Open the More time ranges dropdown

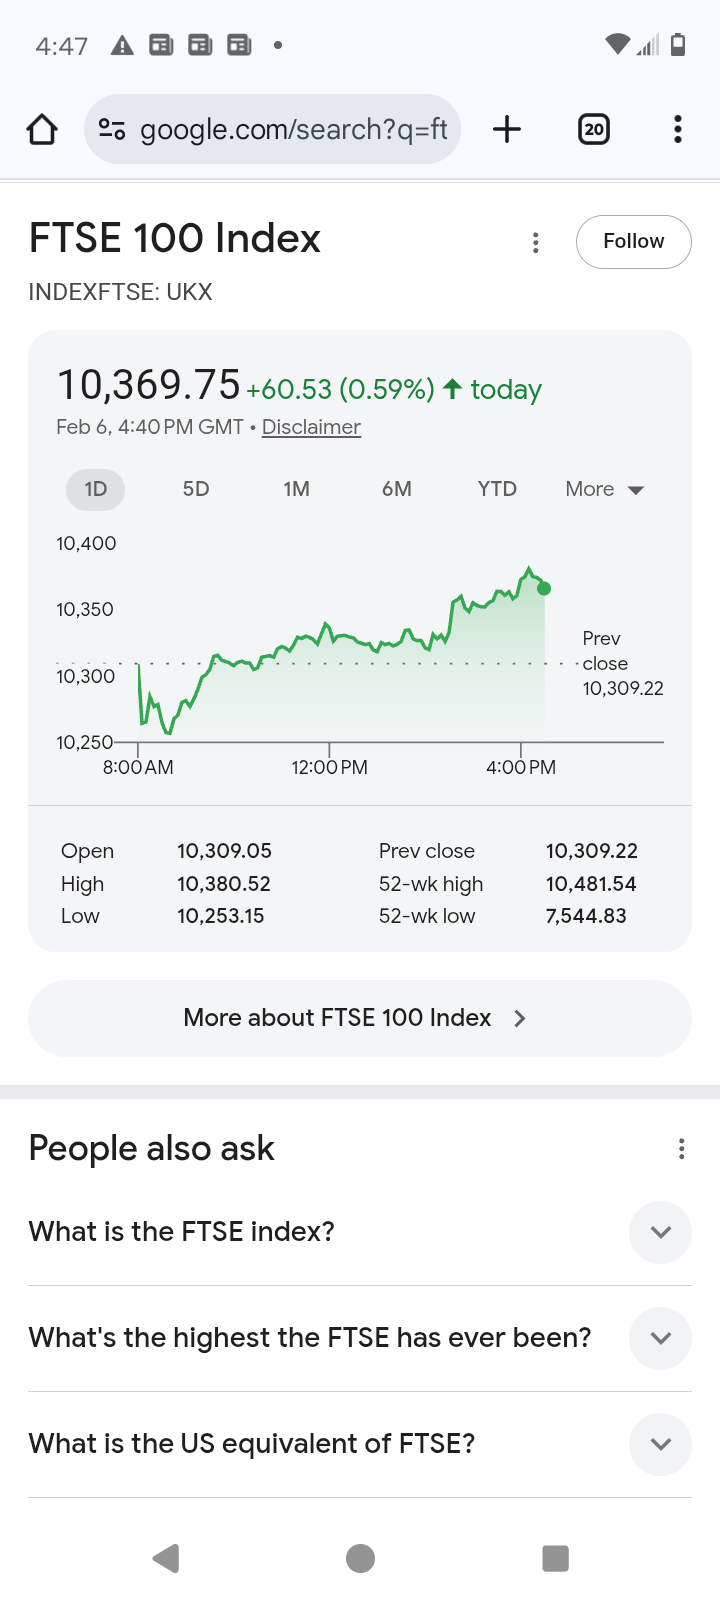[x=604, y=489]
